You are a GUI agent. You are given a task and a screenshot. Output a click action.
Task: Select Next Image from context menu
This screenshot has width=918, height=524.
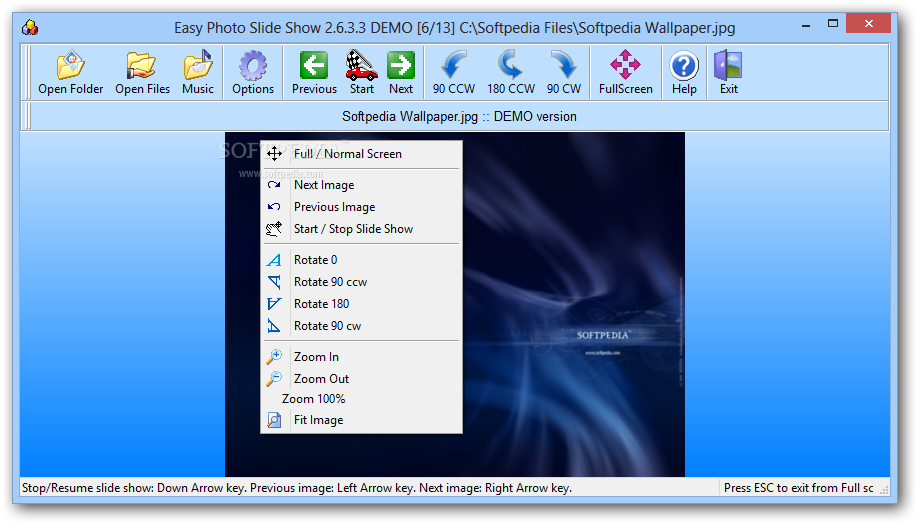361,185
